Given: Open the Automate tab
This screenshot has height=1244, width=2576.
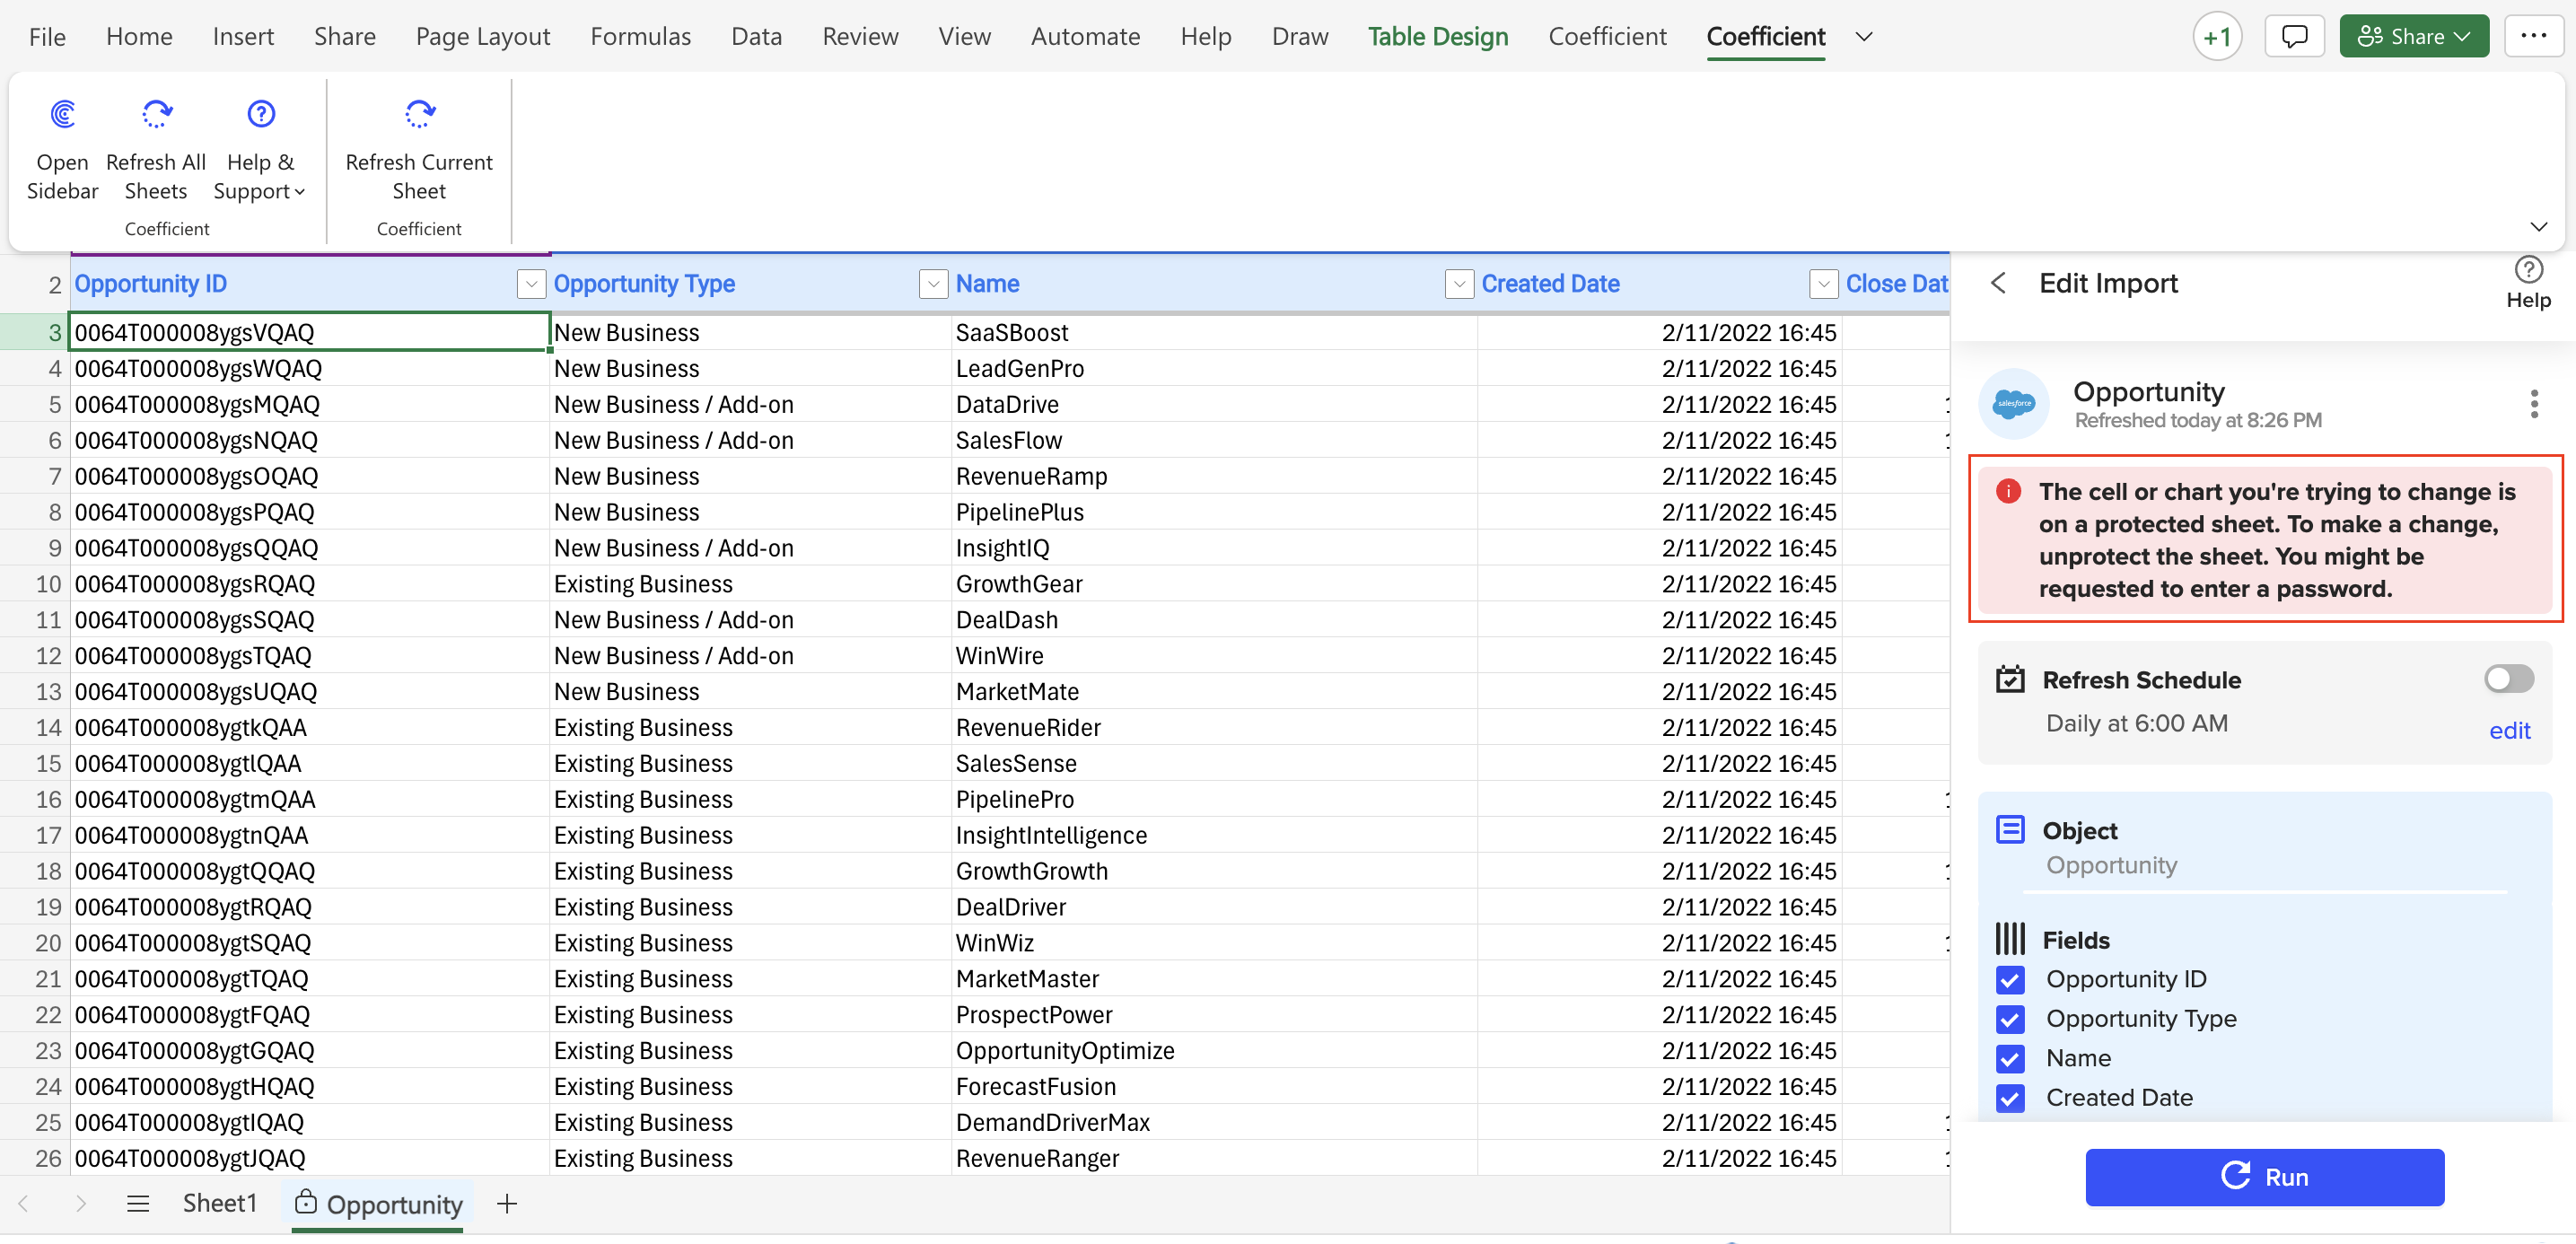Looking at the screenshot, I should pyautogui.click(x=1085, y=37).
